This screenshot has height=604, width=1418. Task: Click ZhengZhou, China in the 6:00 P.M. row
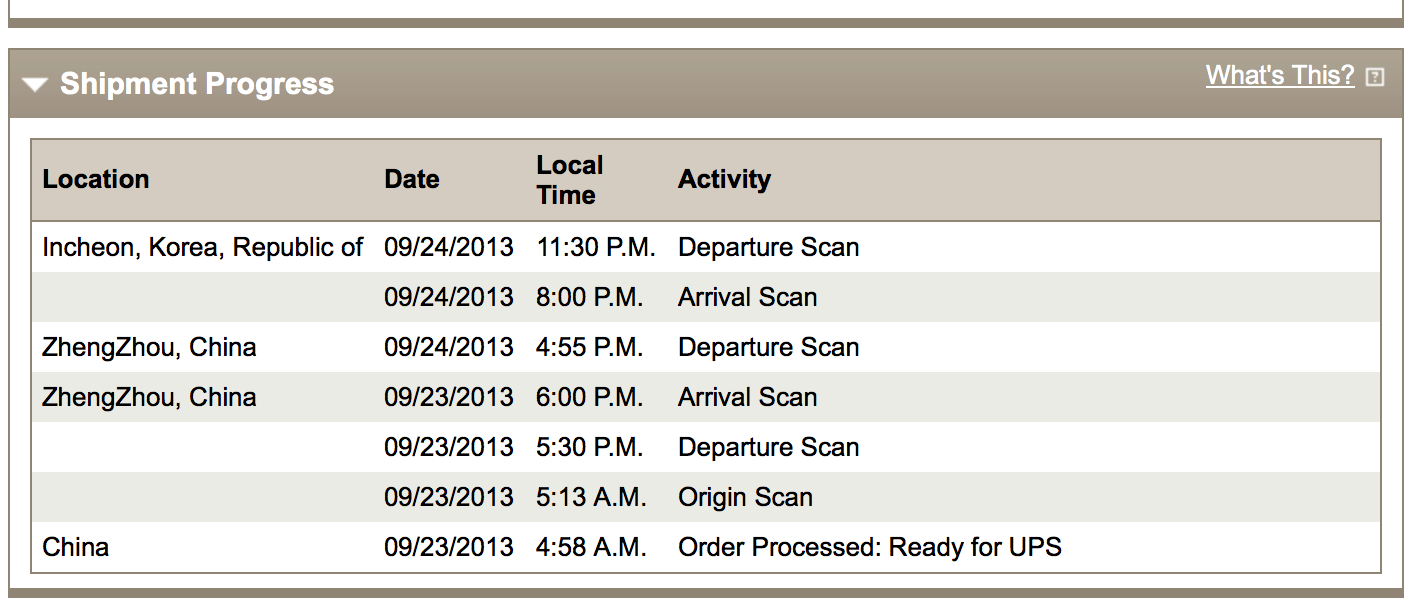149,397
